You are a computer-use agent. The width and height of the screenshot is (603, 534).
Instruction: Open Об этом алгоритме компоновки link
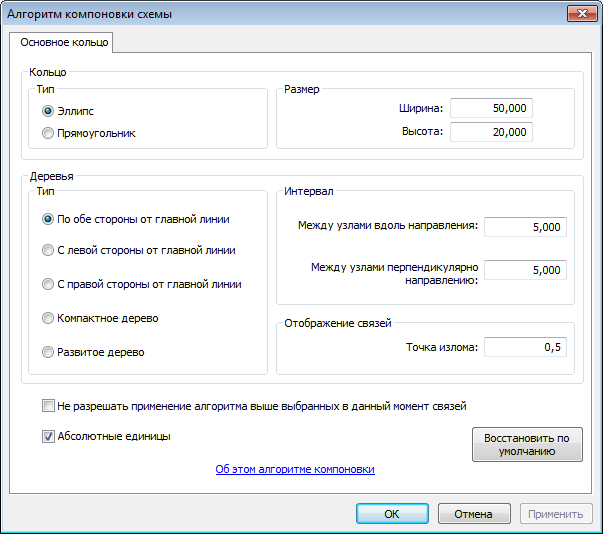point(295,468)
